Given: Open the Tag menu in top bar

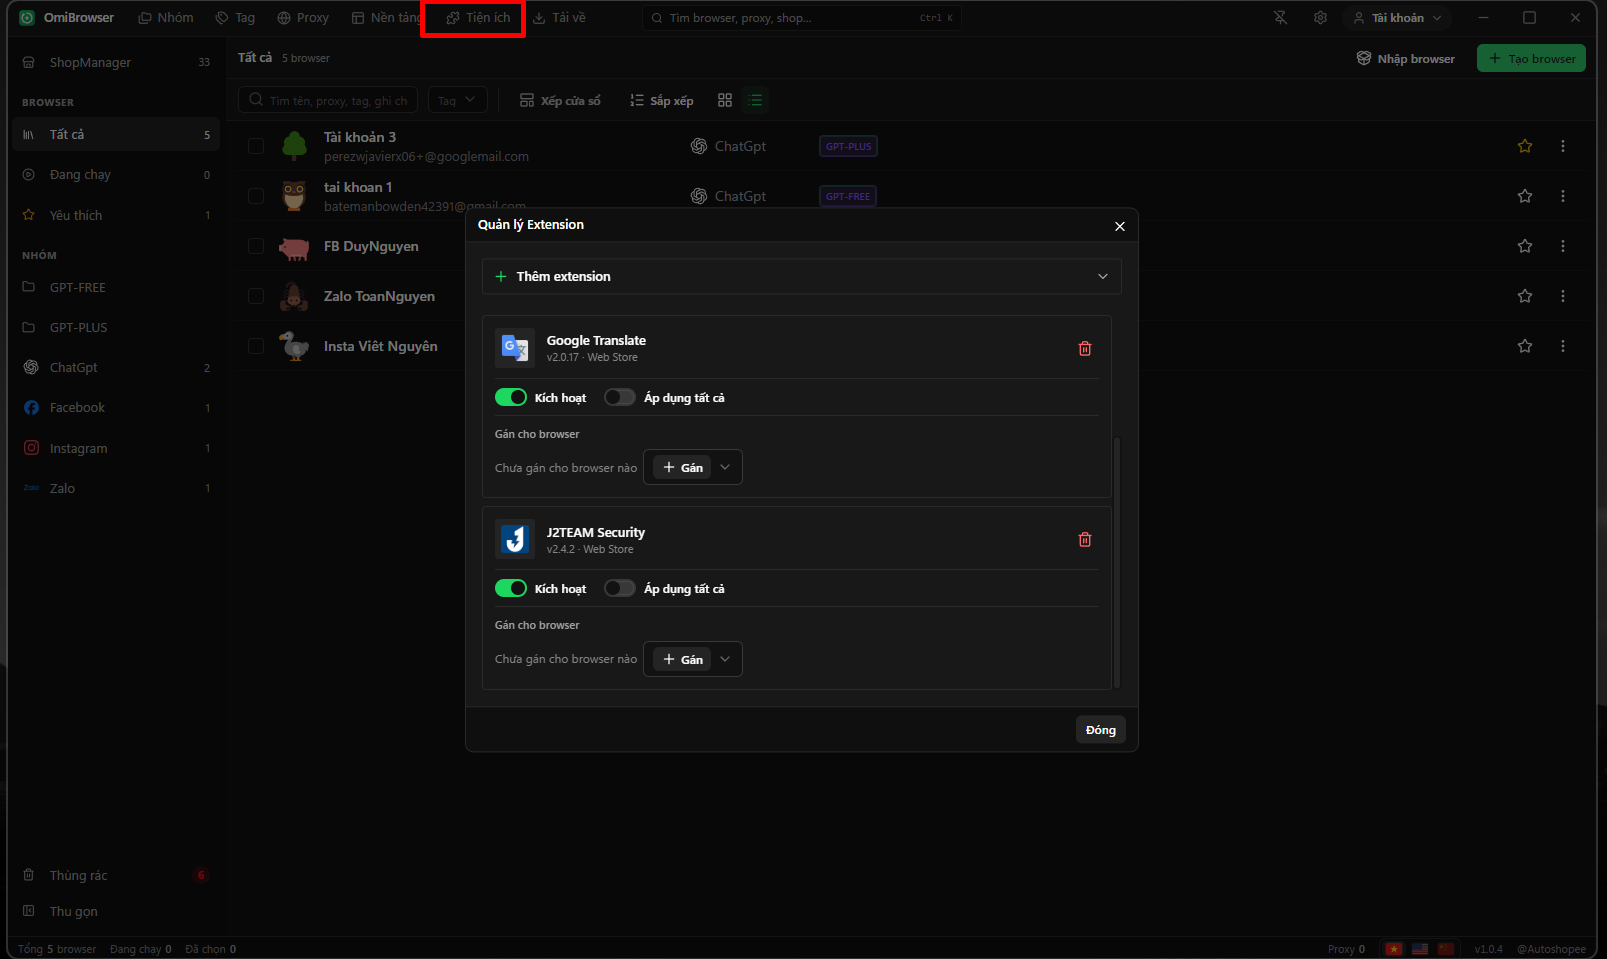Looking at the screenshot, I should click(x=235, y=18).
